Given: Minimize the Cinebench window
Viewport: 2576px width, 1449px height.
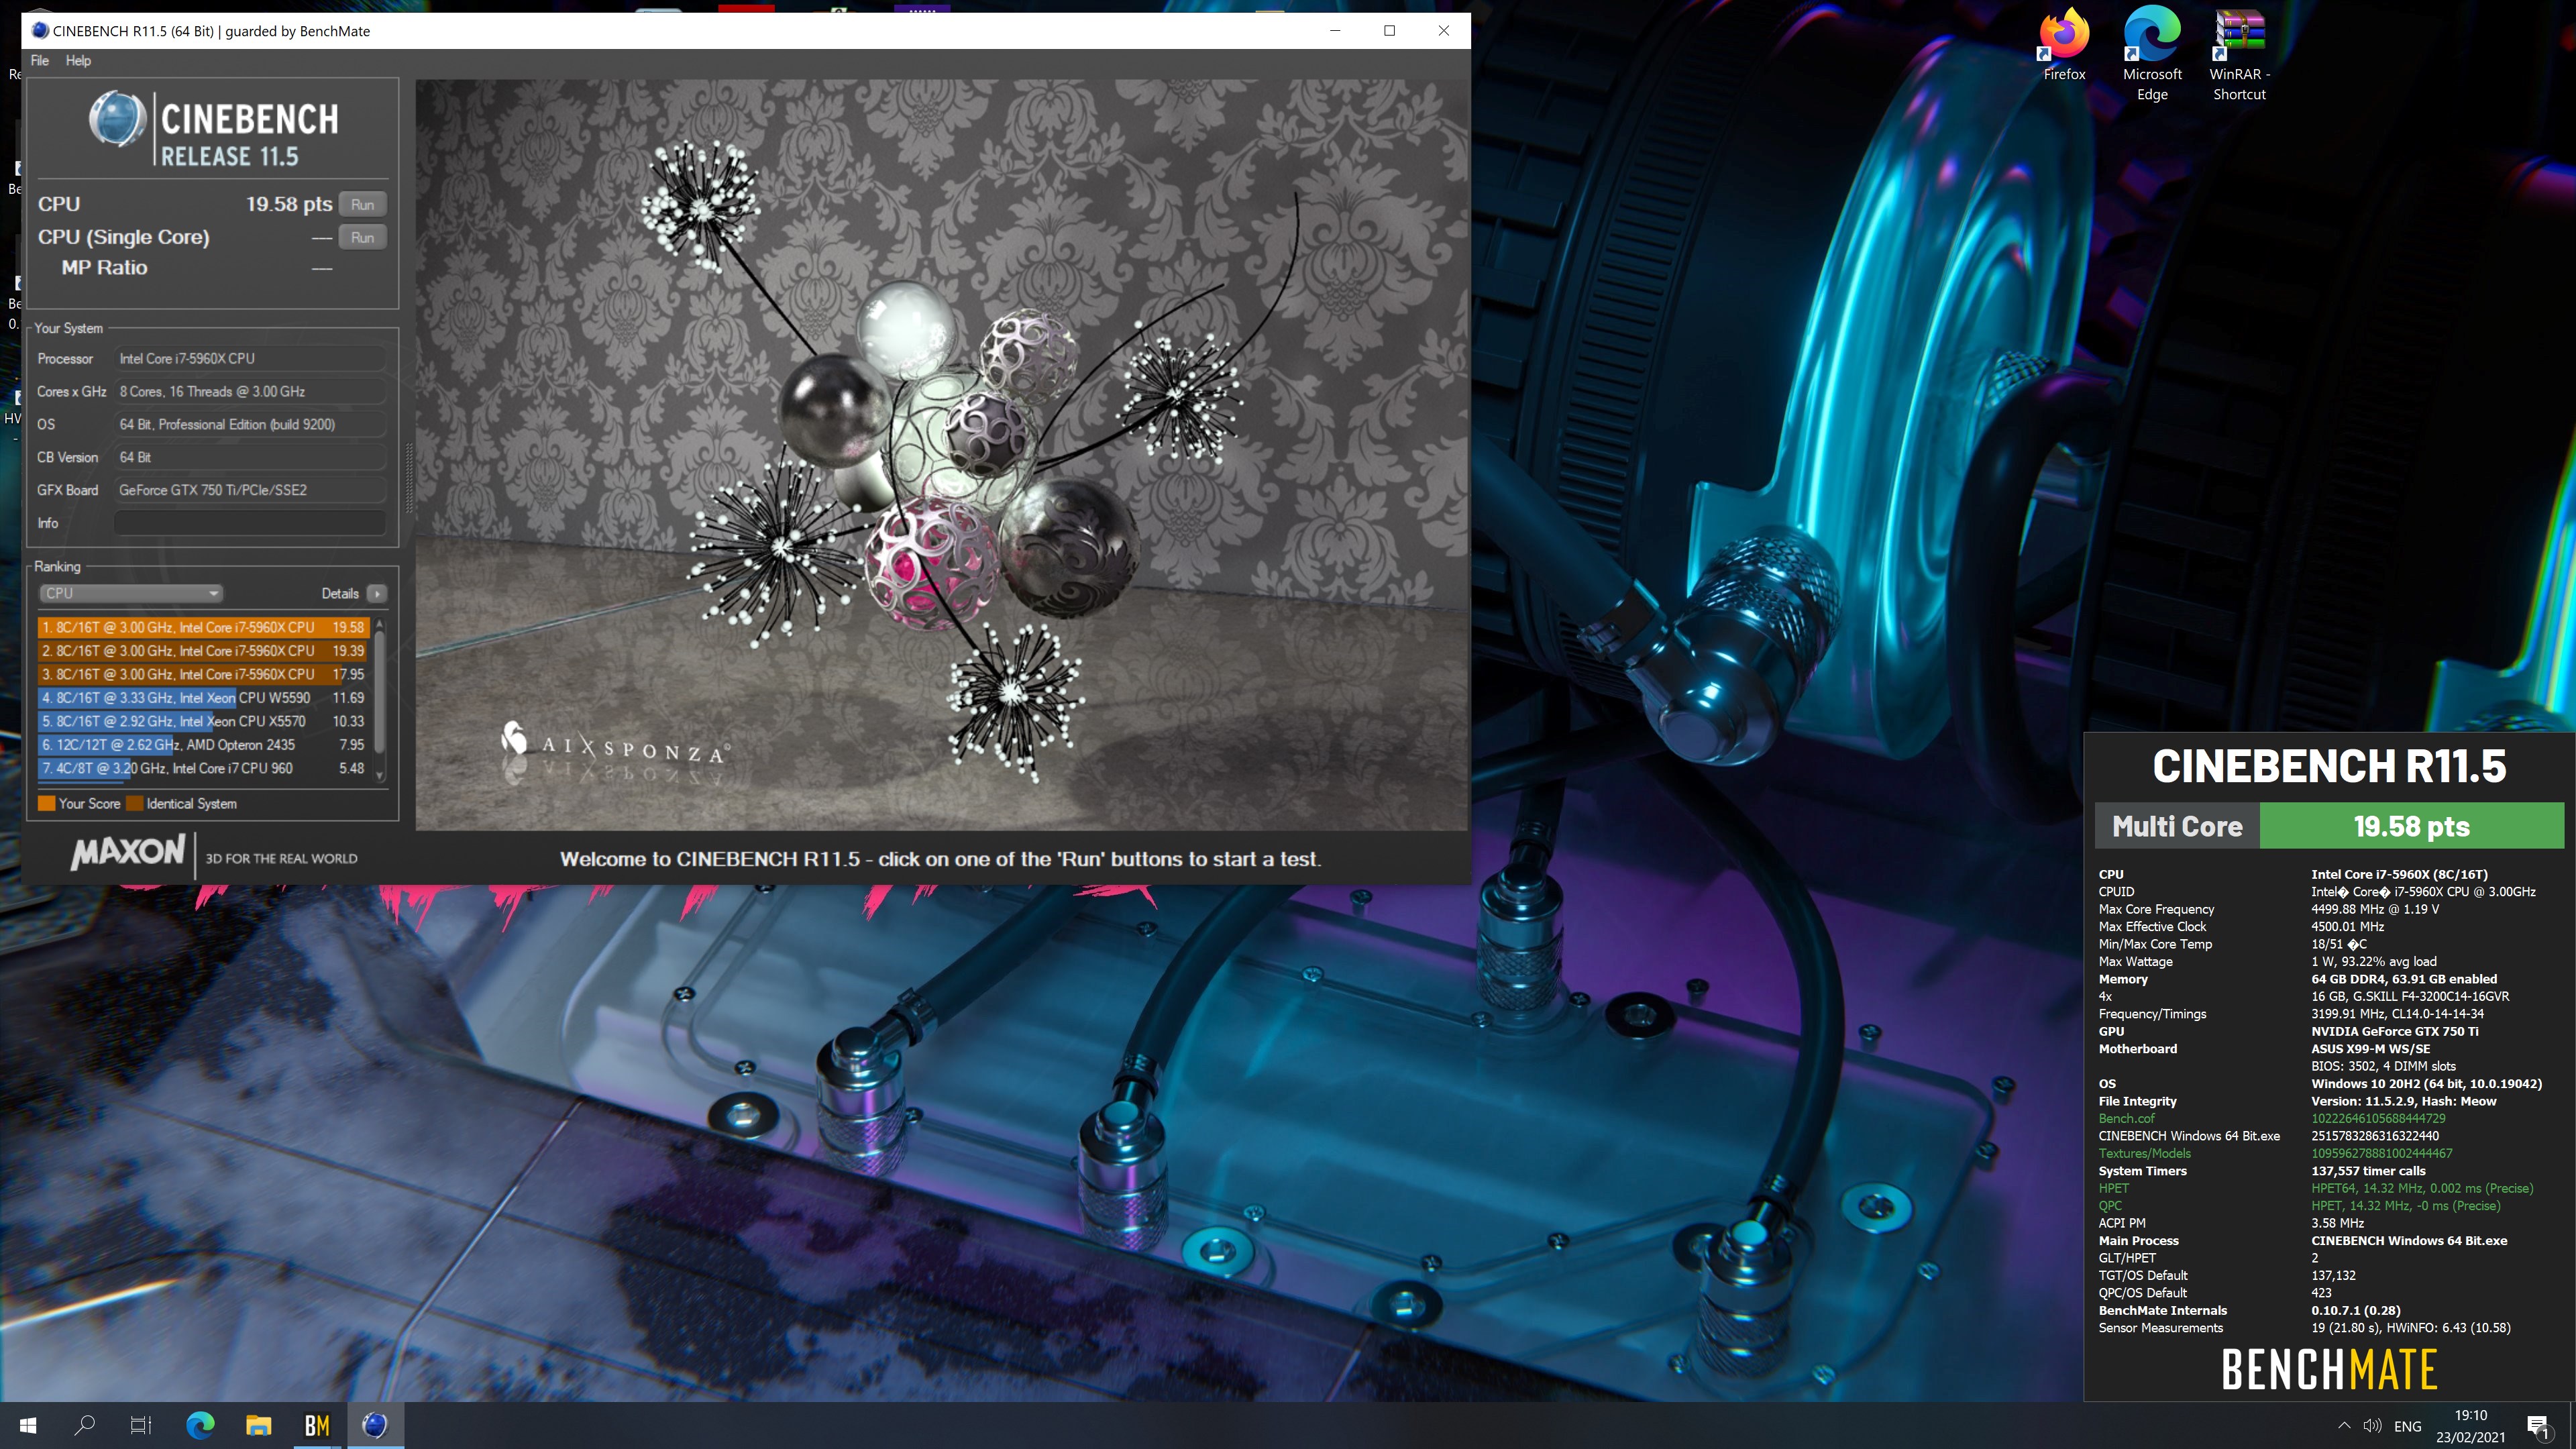Looking at the screenshot, I should [x=1334, y=30].
